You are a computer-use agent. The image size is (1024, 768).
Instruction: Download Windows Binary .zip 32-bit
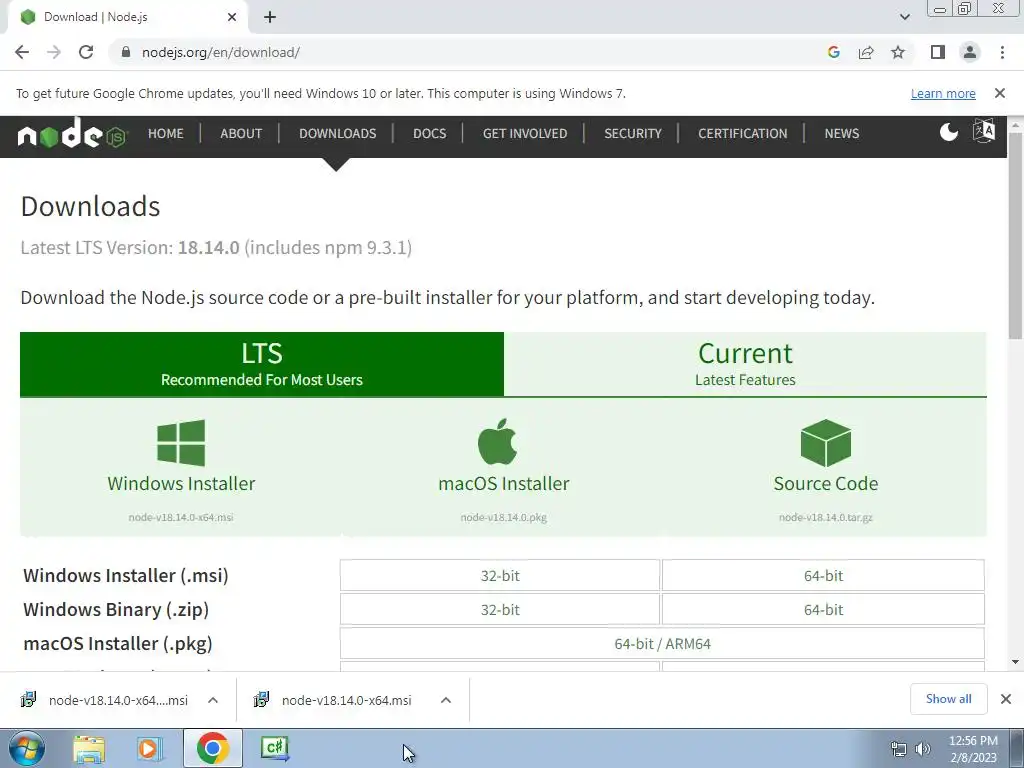(500, 609)
